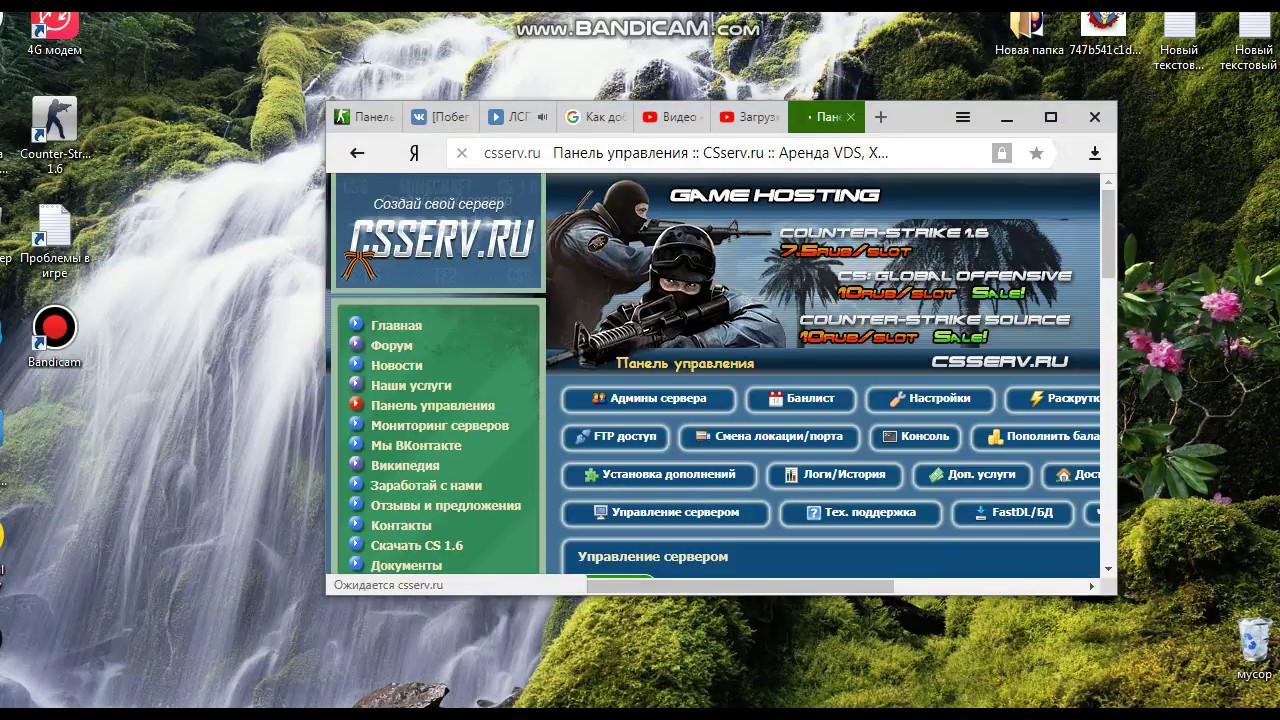Image resolution: width=1280 pixels, height=720 pixels.
Task: Open Наши услуги in the sidebar
Action: coord(411,385)
